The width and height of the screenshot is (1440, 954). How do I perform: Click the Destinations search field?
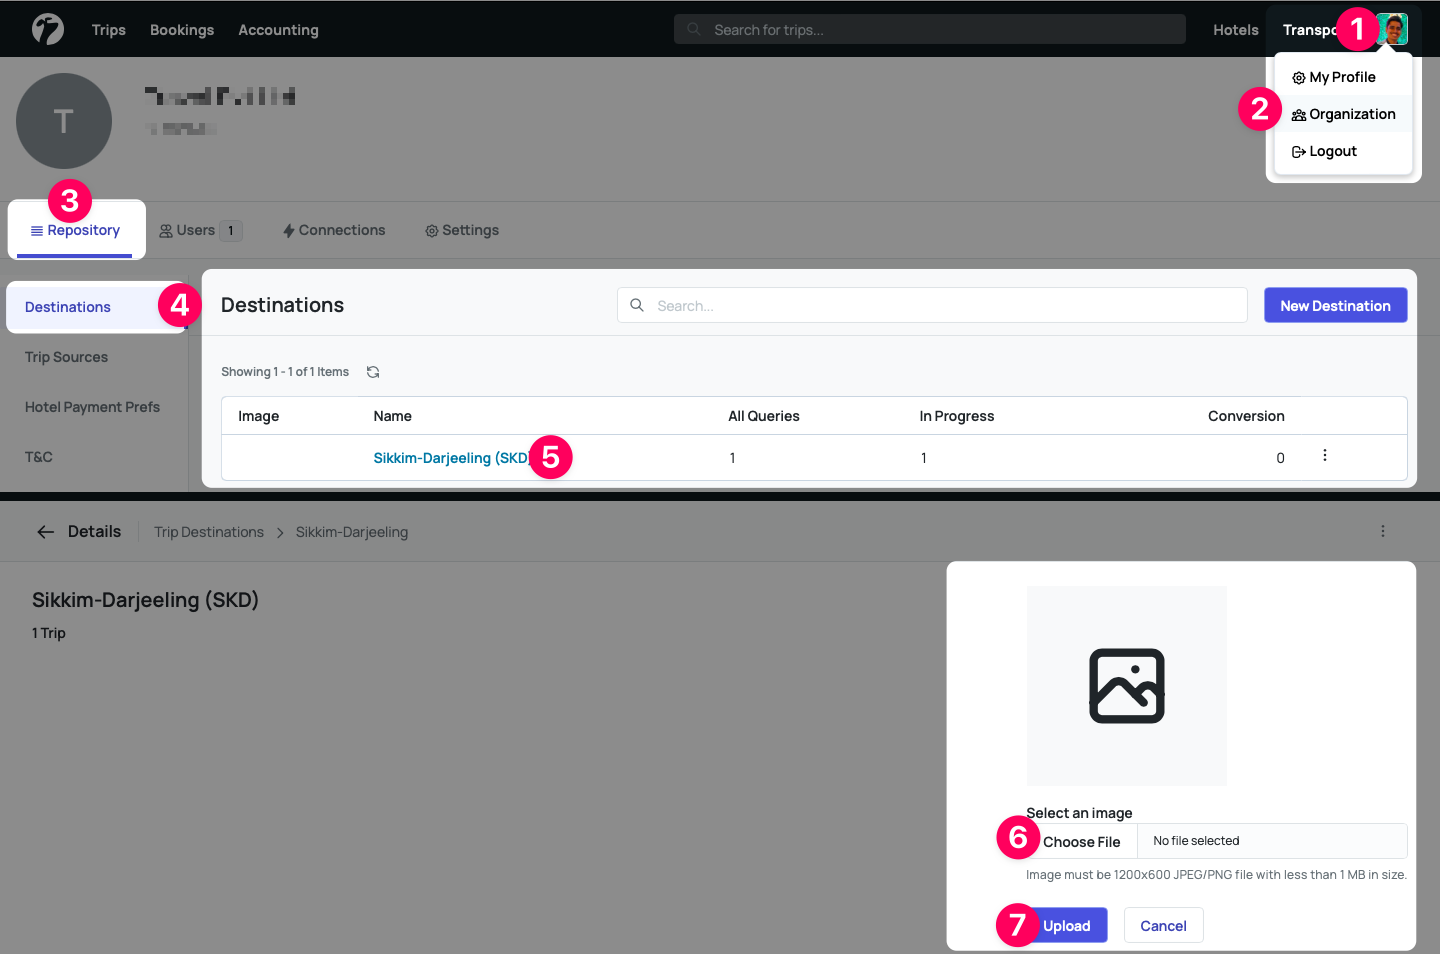pyautogui.click(x=940, y=306)
